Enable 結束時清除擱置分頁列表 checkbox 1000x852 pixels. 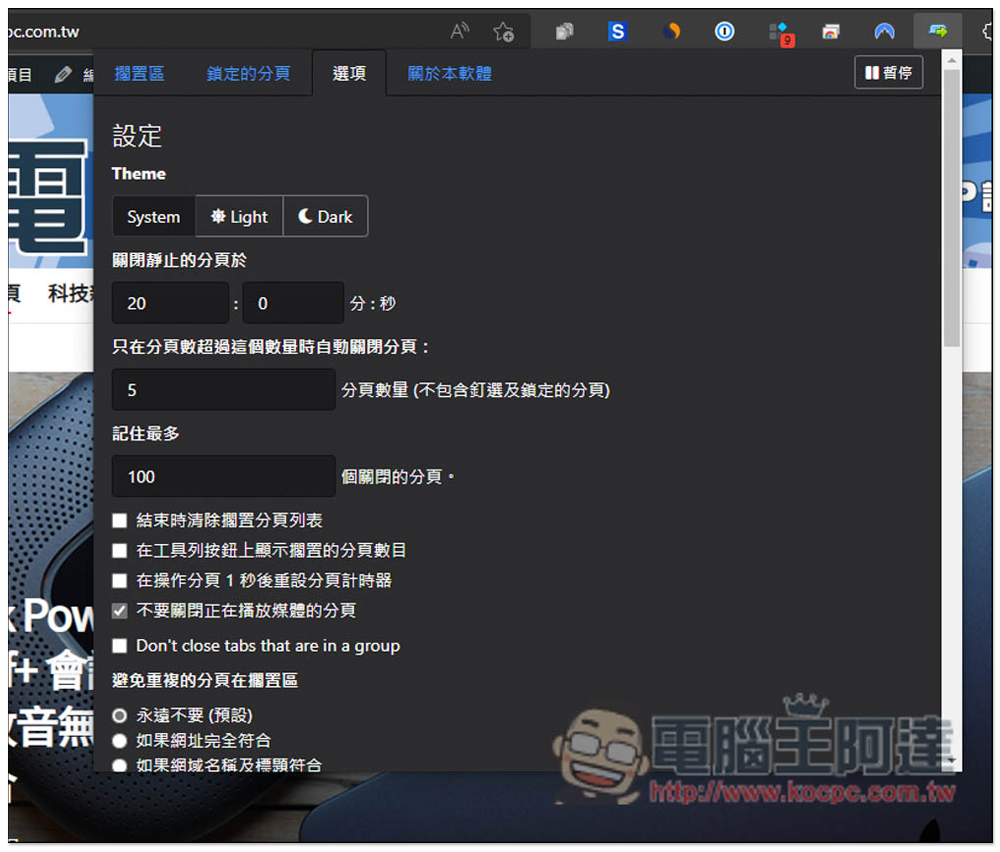click(x=119, y=521)
